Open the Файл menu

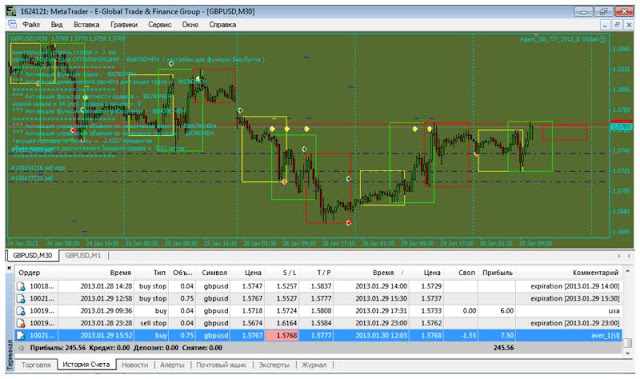pos(31,24)
